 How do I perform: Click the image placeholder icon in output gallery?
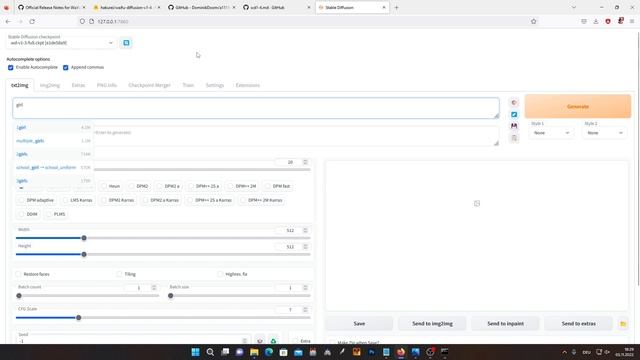[477, 203]
